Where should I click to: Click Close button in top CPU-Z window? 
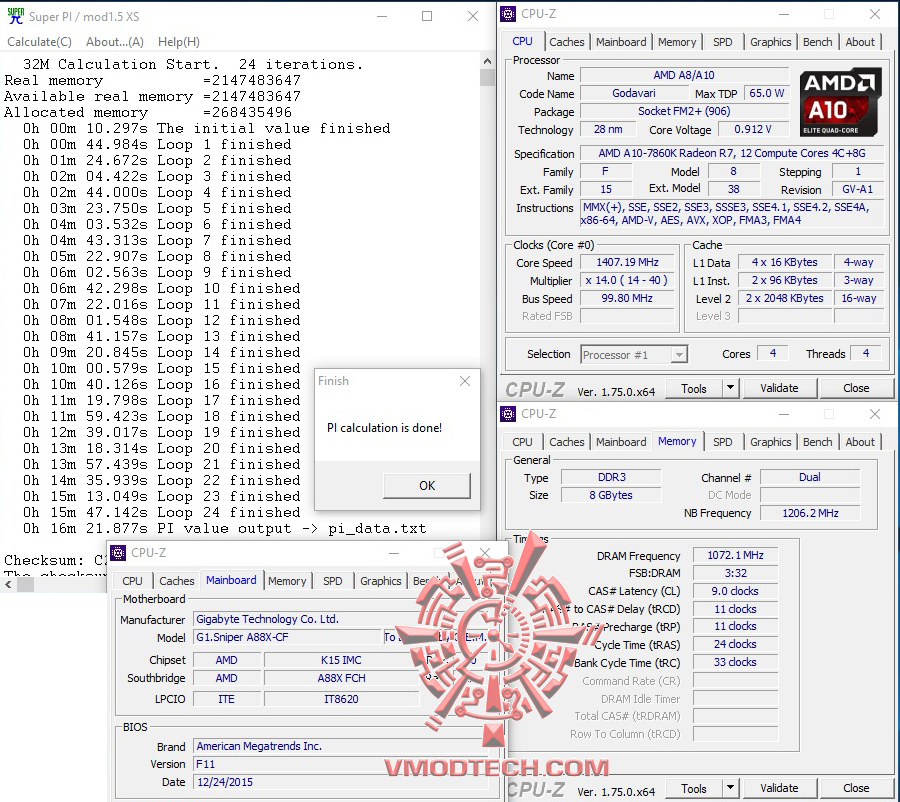(856, 389)
